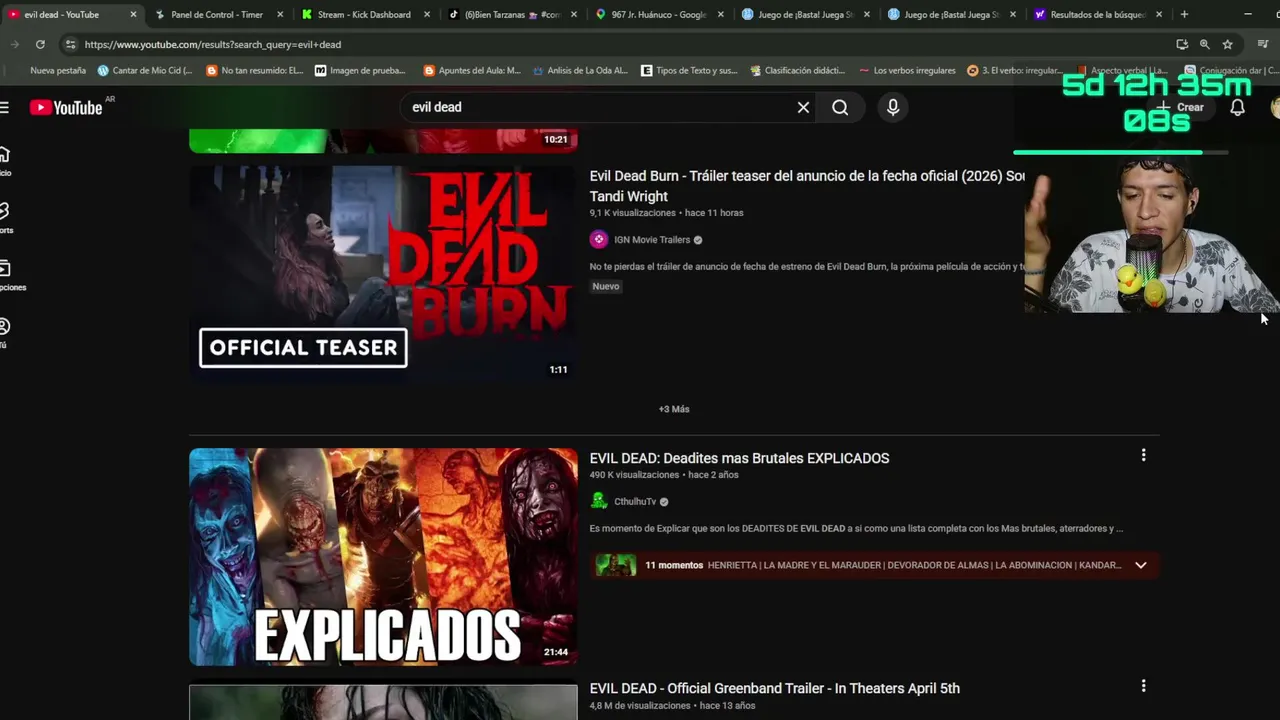Open EVIL DEAD Official Greenband Trailer title

774,688
